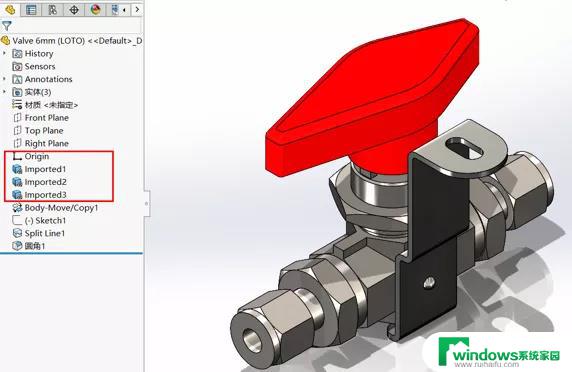Select the Imported3 feature icon
572x372 pixels.
(x=17, y=194)
